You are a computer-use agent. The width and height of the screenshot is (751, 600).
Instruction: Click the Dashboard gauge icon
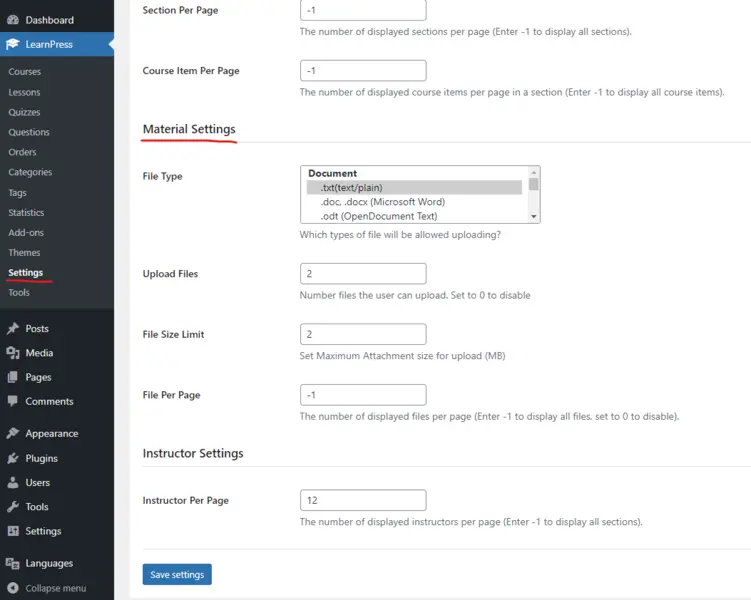[13, 20]
